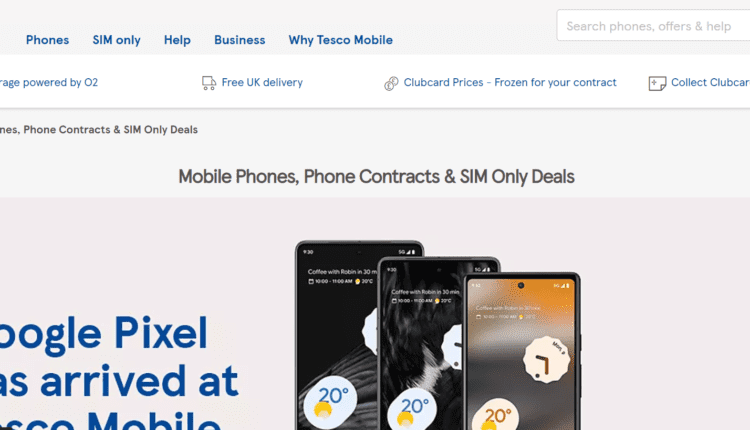Go to Business section

[x=240, y=40]
